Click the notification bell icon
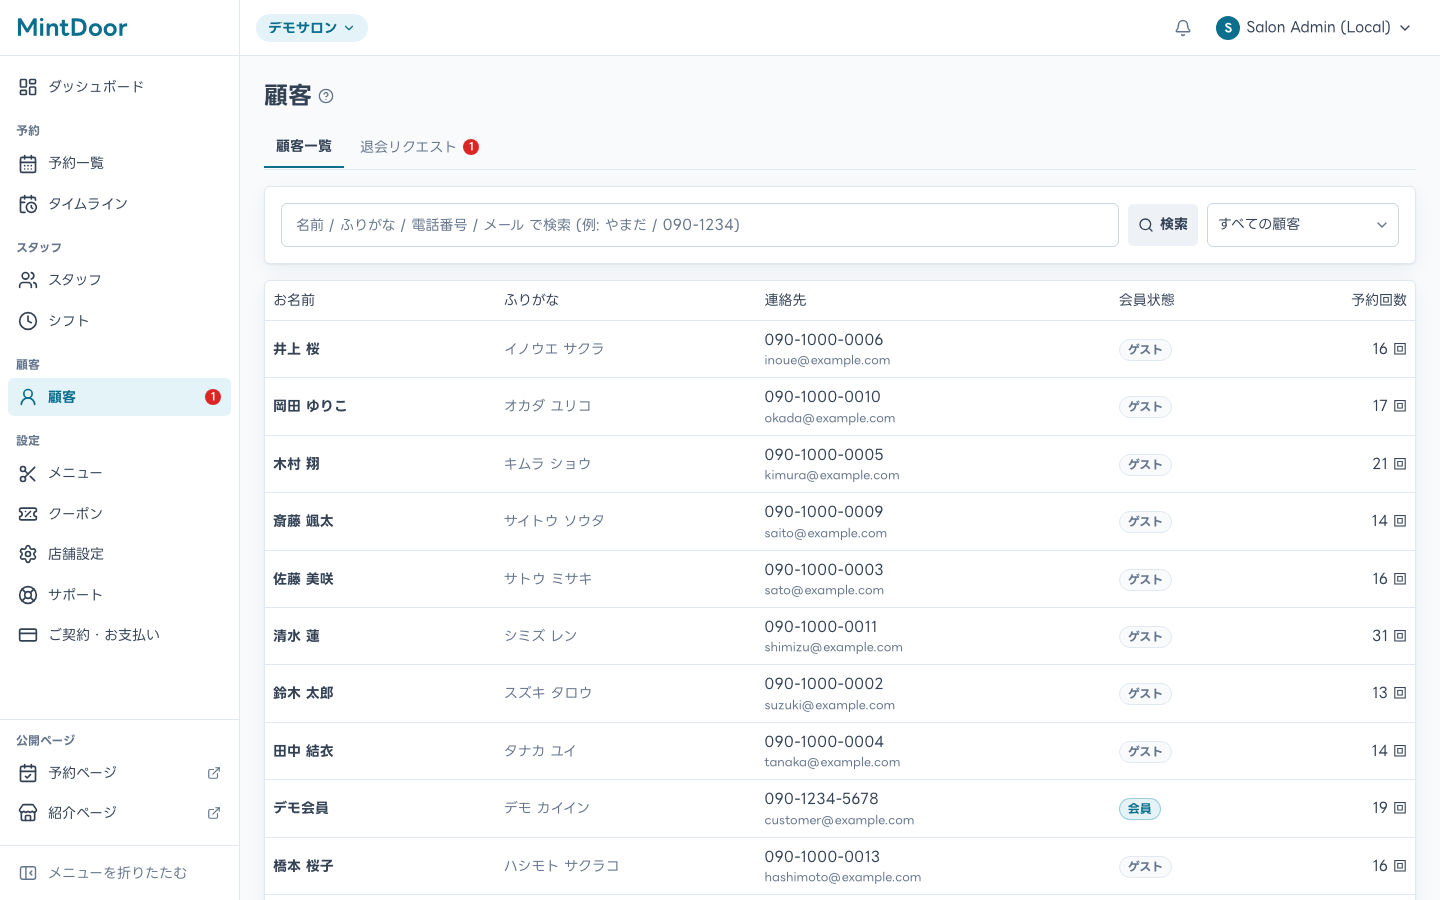Screen dimensions: 1440x900 point(1183,28)
